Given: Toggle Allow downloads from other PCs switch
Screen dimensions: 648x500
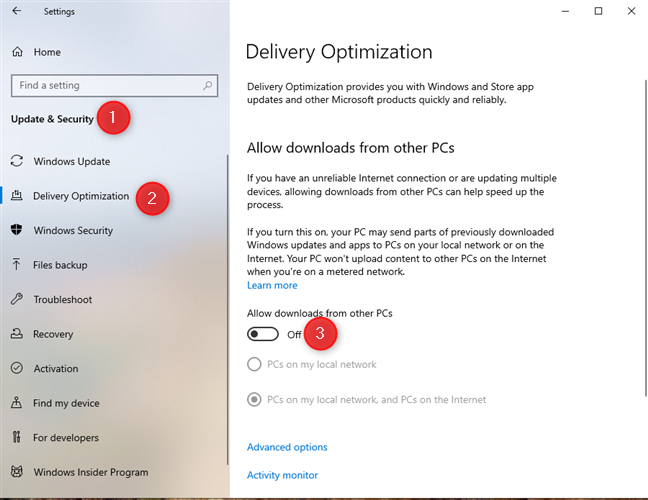Looking at the screenshot, I should click(x=263, y=334).
